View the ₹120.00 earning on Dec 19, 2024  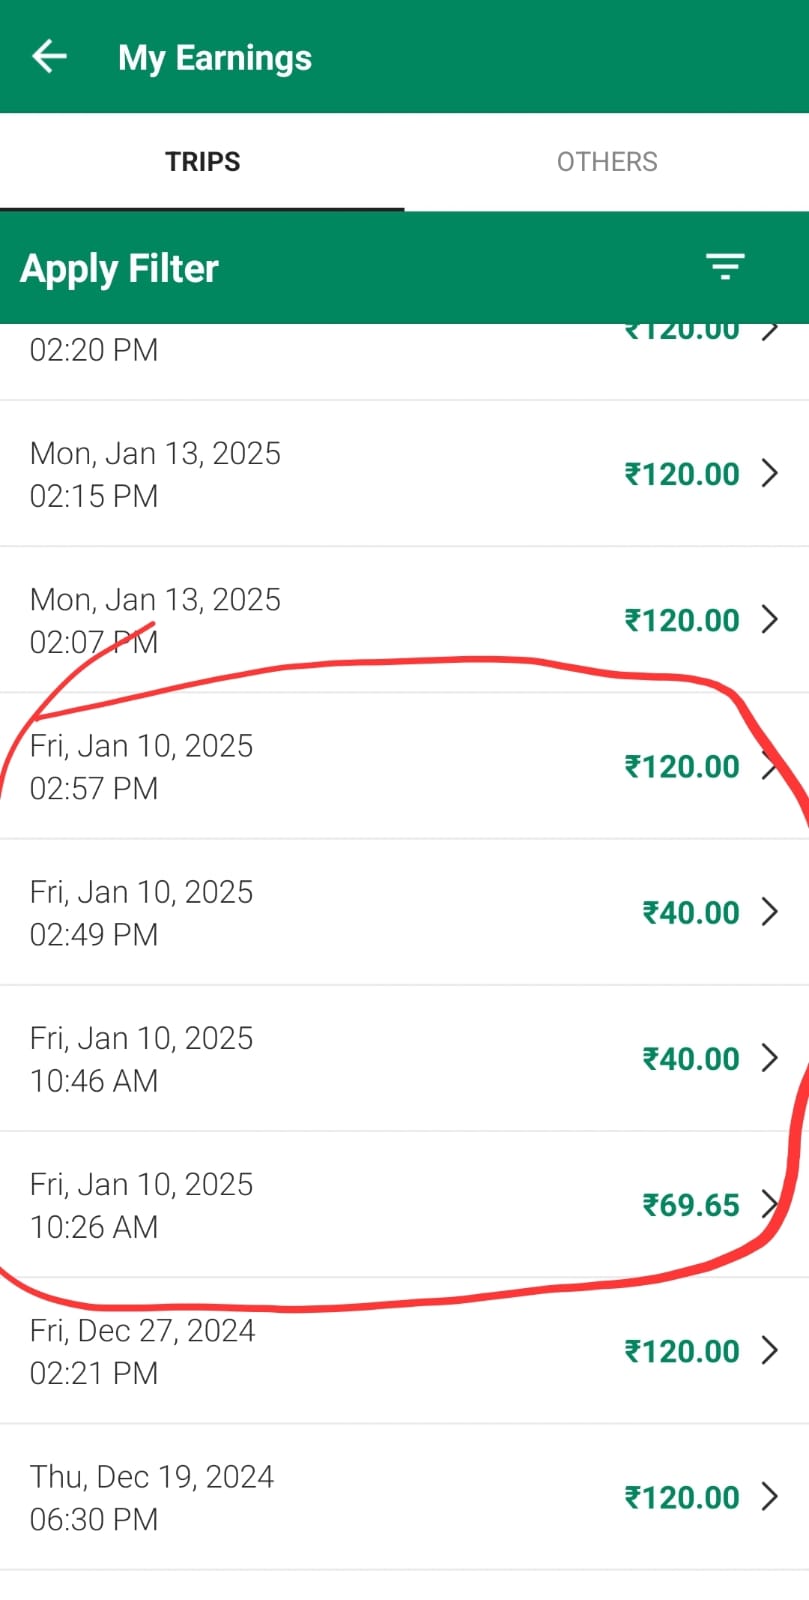pos(682,1497)
